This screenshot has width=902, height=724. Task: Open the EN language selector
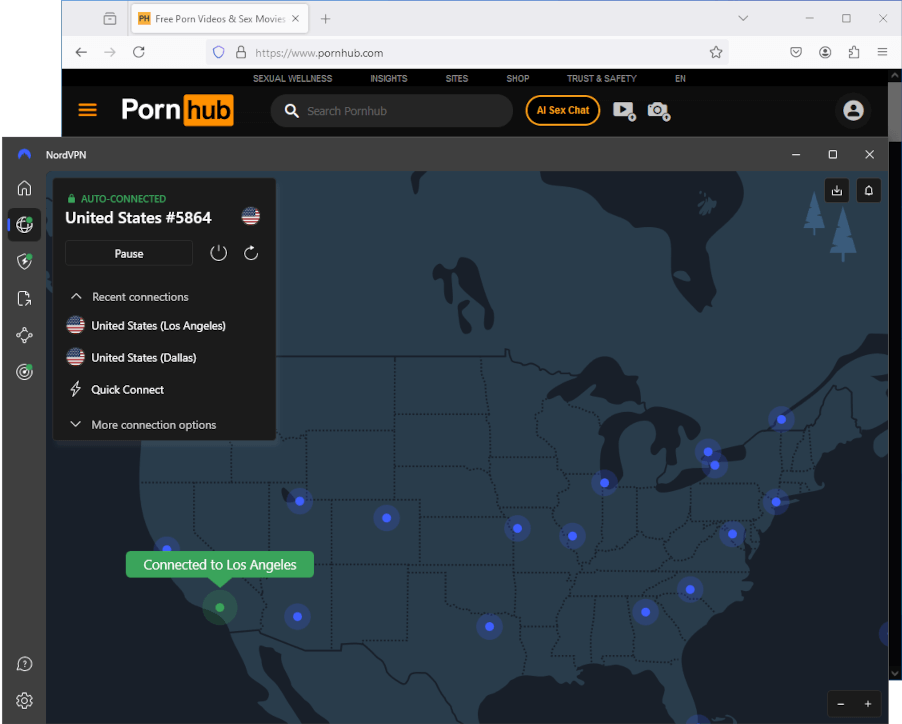point(680,78)
